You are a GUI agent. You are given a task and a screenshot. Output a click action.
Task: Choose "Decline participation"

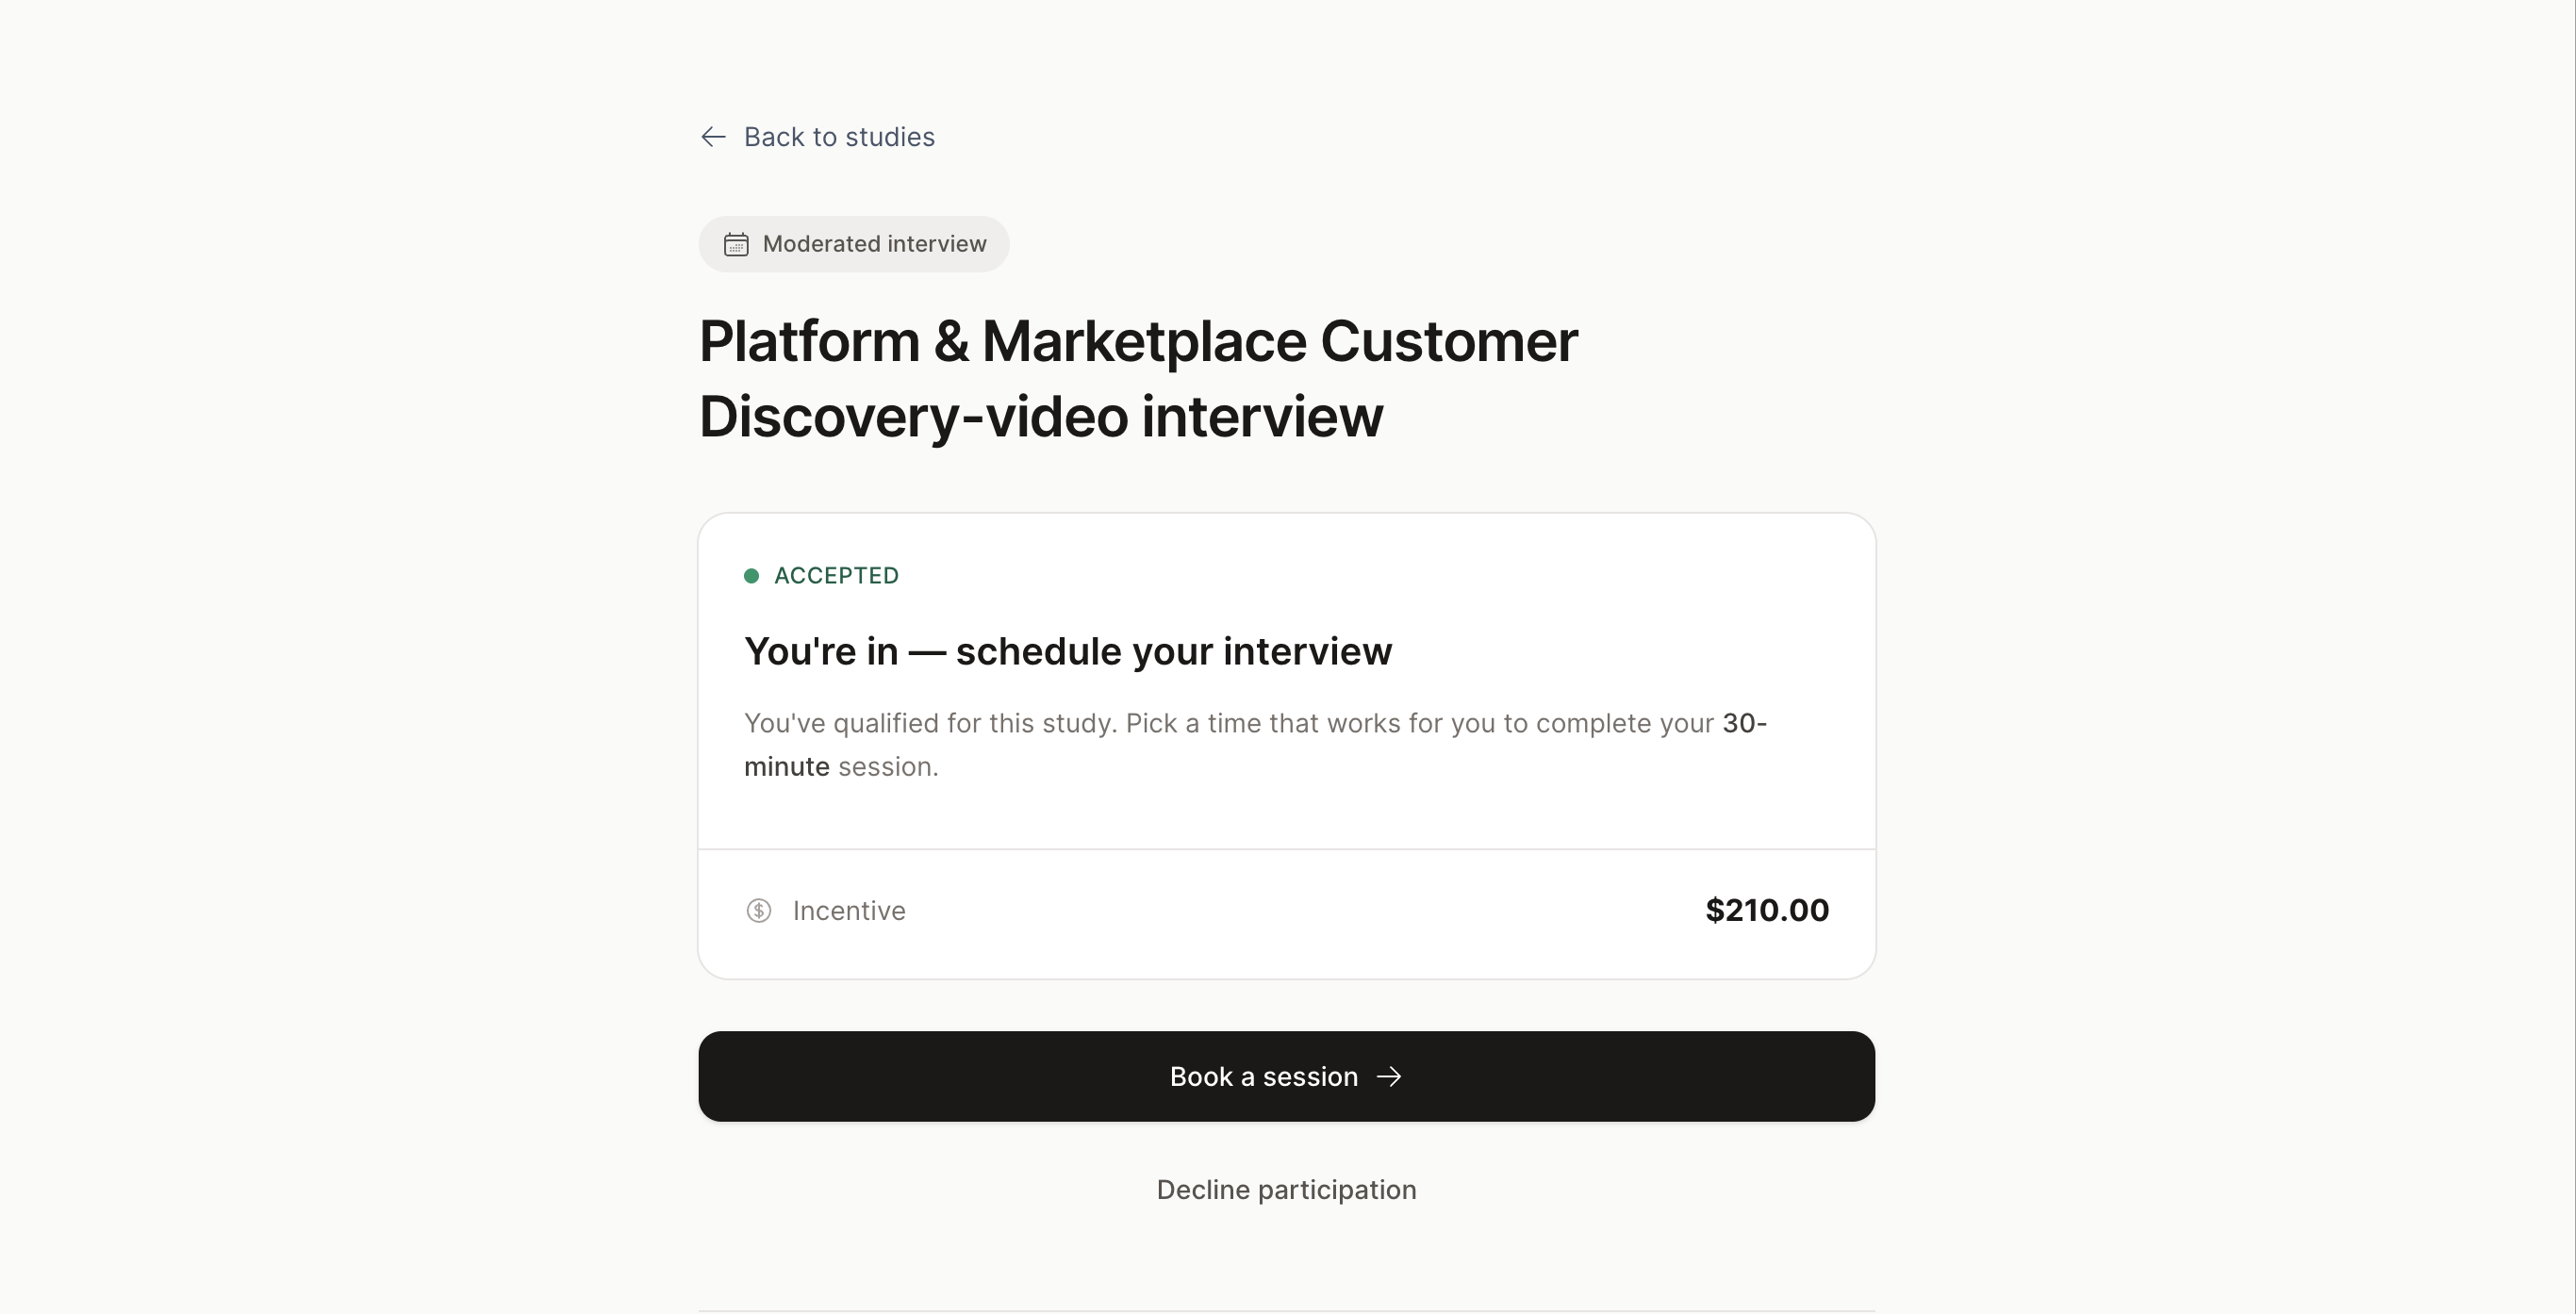click(1286, 1190)
